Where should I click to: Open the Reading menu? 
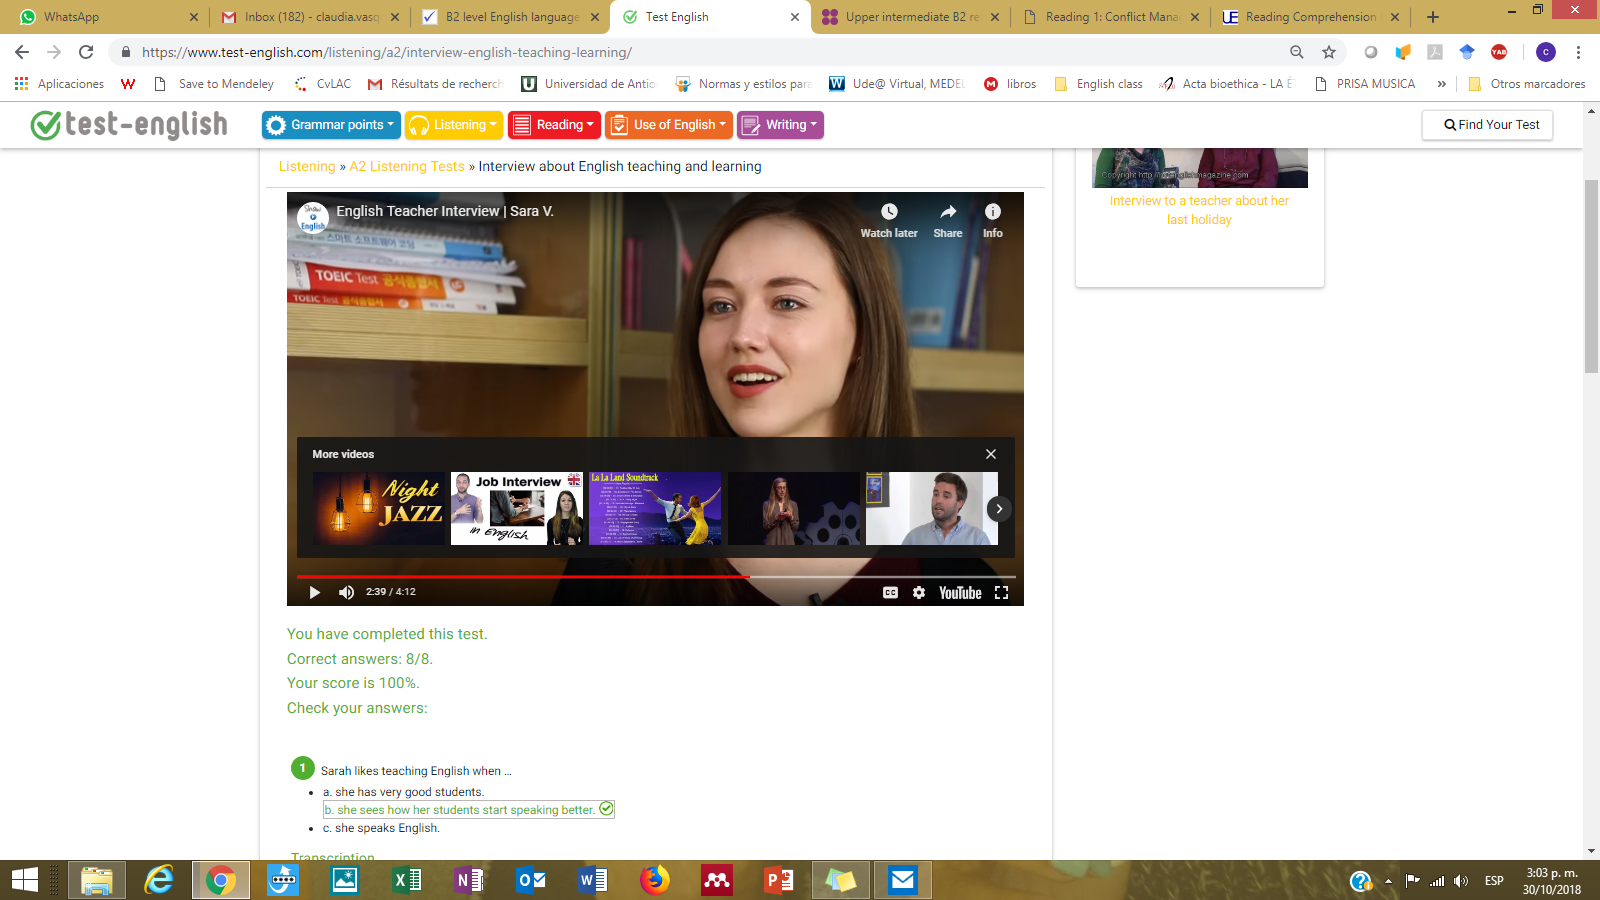coord(554,125)
